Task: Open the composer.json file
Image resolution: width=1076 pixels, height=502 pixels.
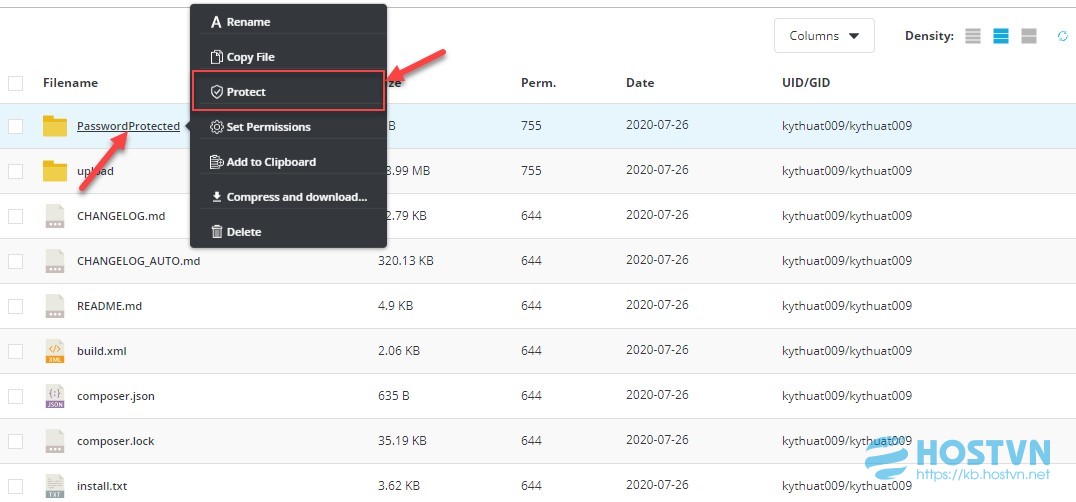Action: click(x=116, y=396)
